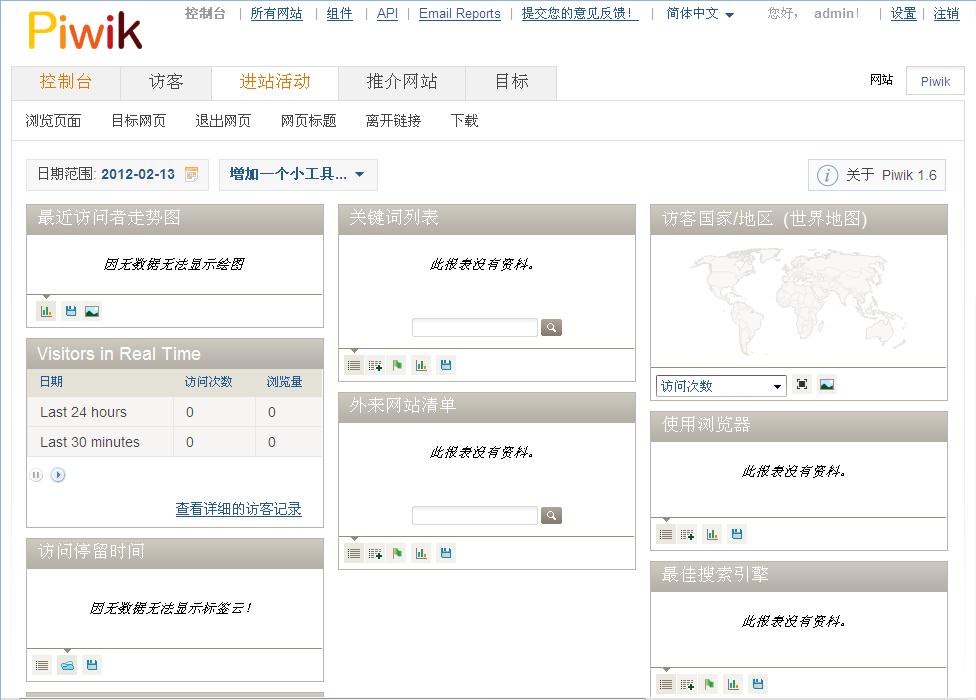
Task: Open the 设置 link
Action: tap(903, 13)
